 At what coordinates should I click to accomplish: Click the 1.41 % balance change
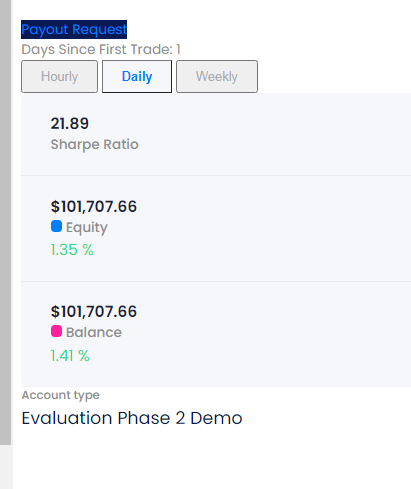70,356
